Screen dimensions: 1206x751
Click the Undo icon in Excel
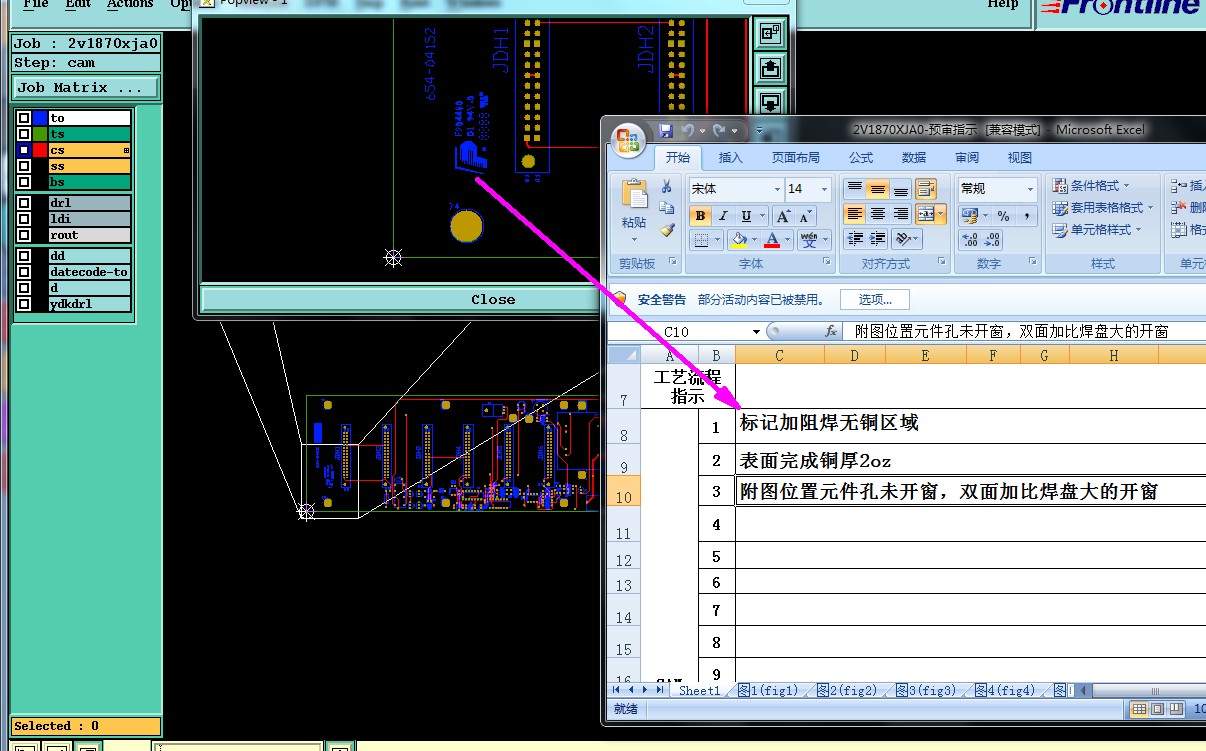pyautogui.click(x=687, y=130)
